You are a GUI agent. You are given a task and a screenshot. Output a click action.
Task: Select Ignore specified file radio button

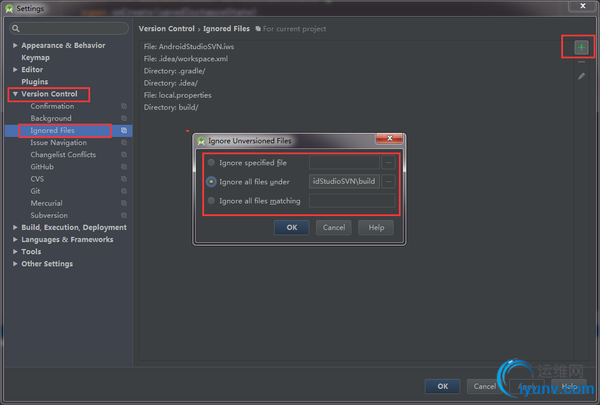point(211,163)
